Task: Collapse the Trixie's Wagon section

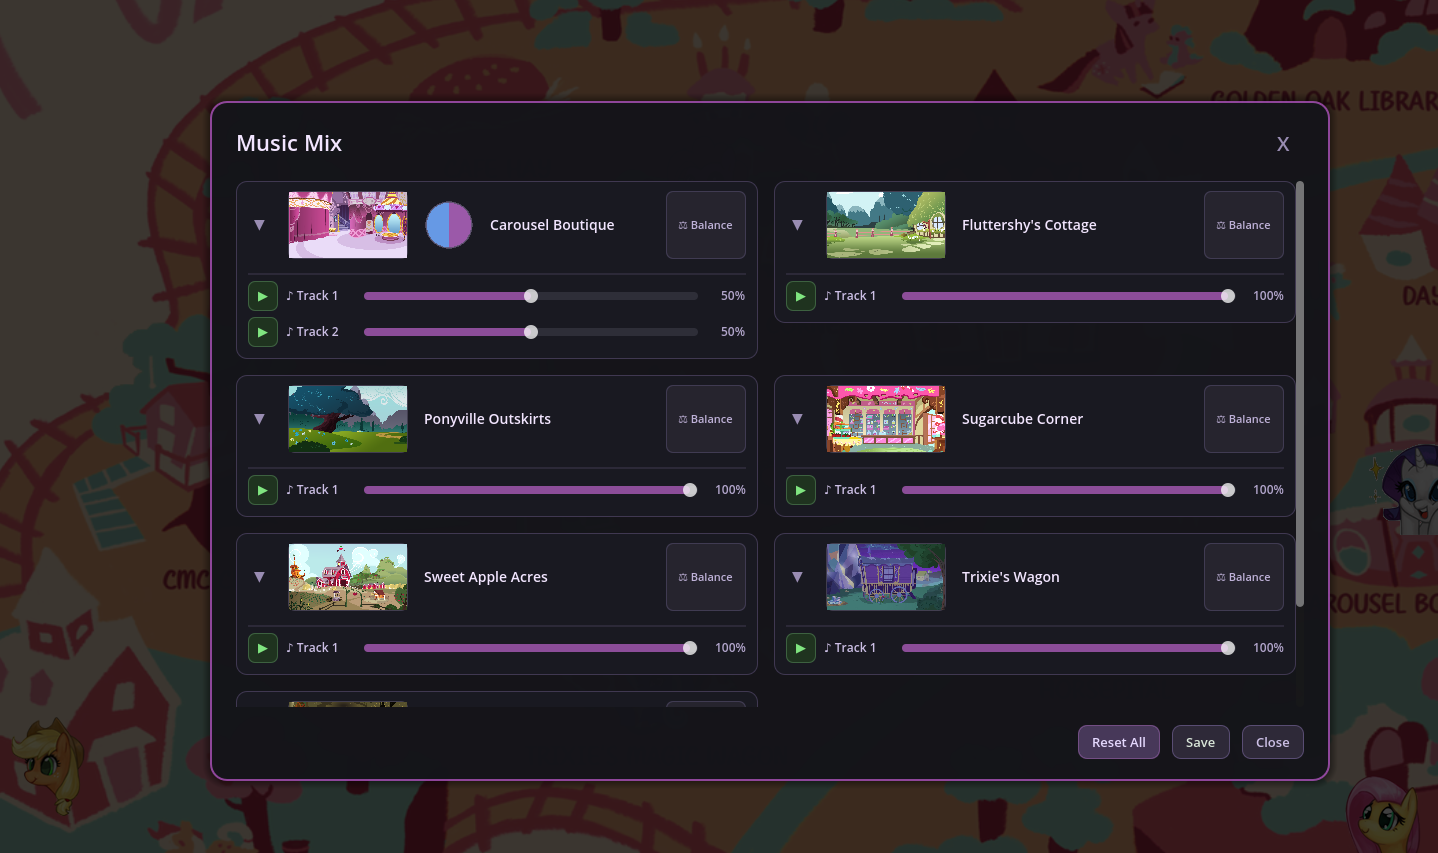Action: [797, 577]
